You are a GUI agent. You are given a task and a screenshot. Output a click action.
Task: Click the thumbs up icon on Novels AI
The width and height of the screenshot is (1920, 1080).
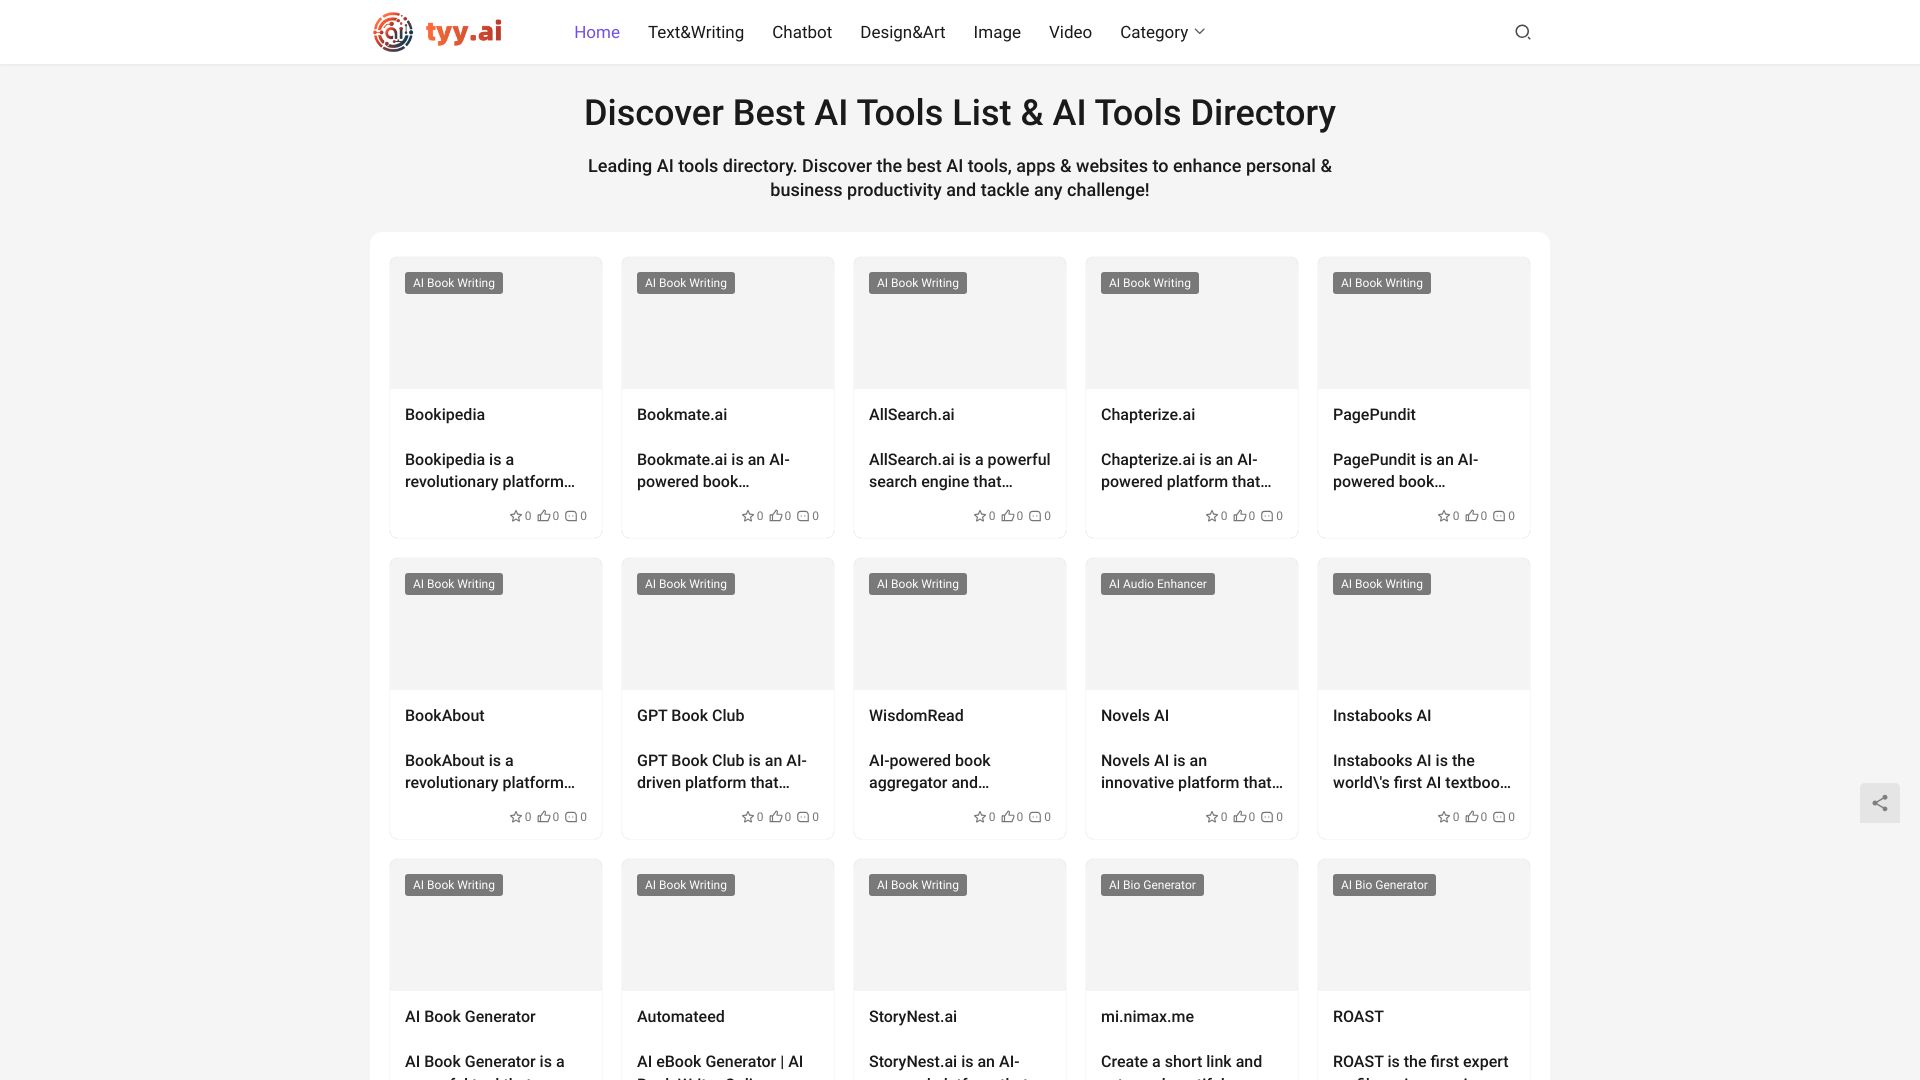(x=1238, y=816)
